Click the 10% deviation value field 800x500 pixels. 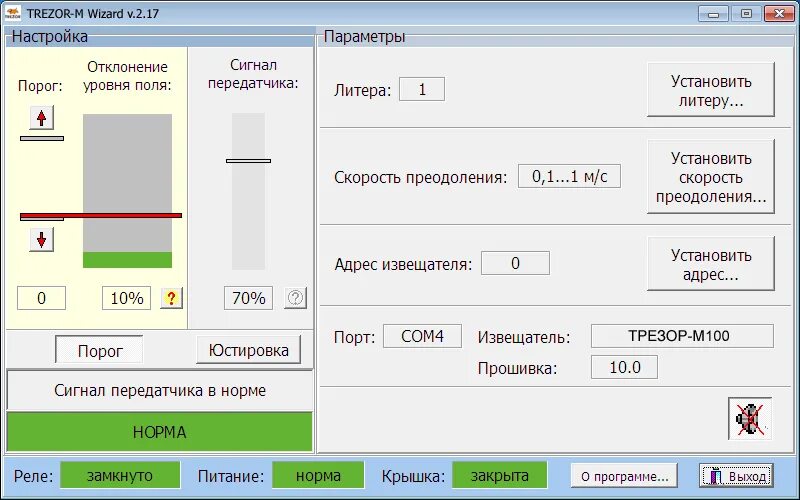(127, 298)
